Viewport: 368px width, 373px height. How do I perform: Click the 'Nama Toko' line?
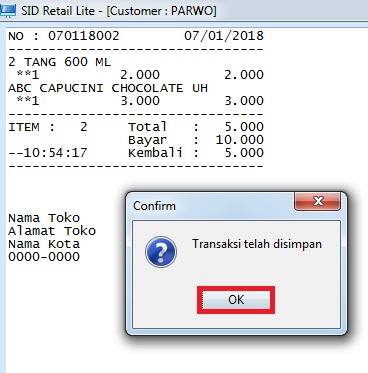click(x=44, y=218)
